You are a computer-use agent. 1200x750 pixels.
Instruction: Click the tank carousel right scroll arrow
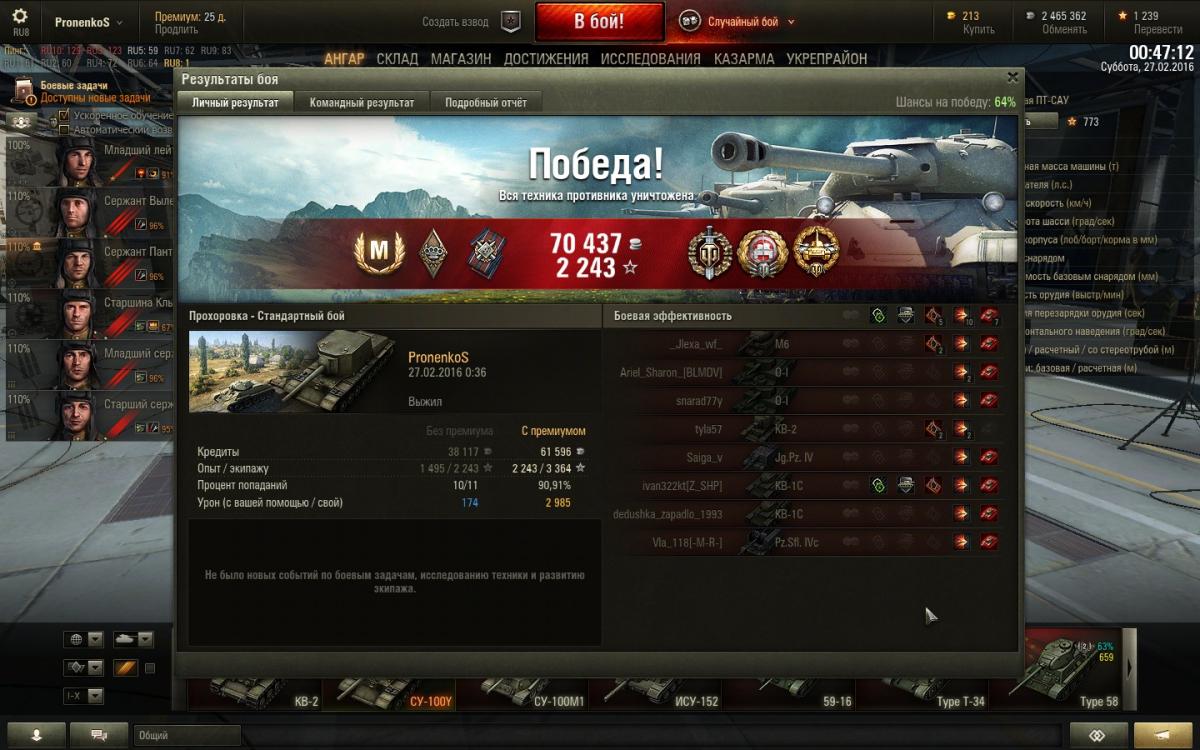[x=1131, y=667]
